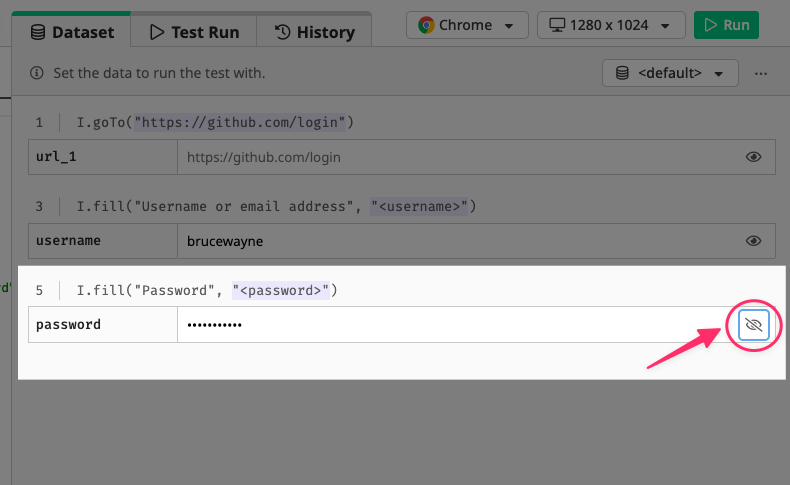Screen dimensions: 790x485
Task: Click the "Set the data to run the test with." text
Action: pyautogui.click(x=159, y=73)
